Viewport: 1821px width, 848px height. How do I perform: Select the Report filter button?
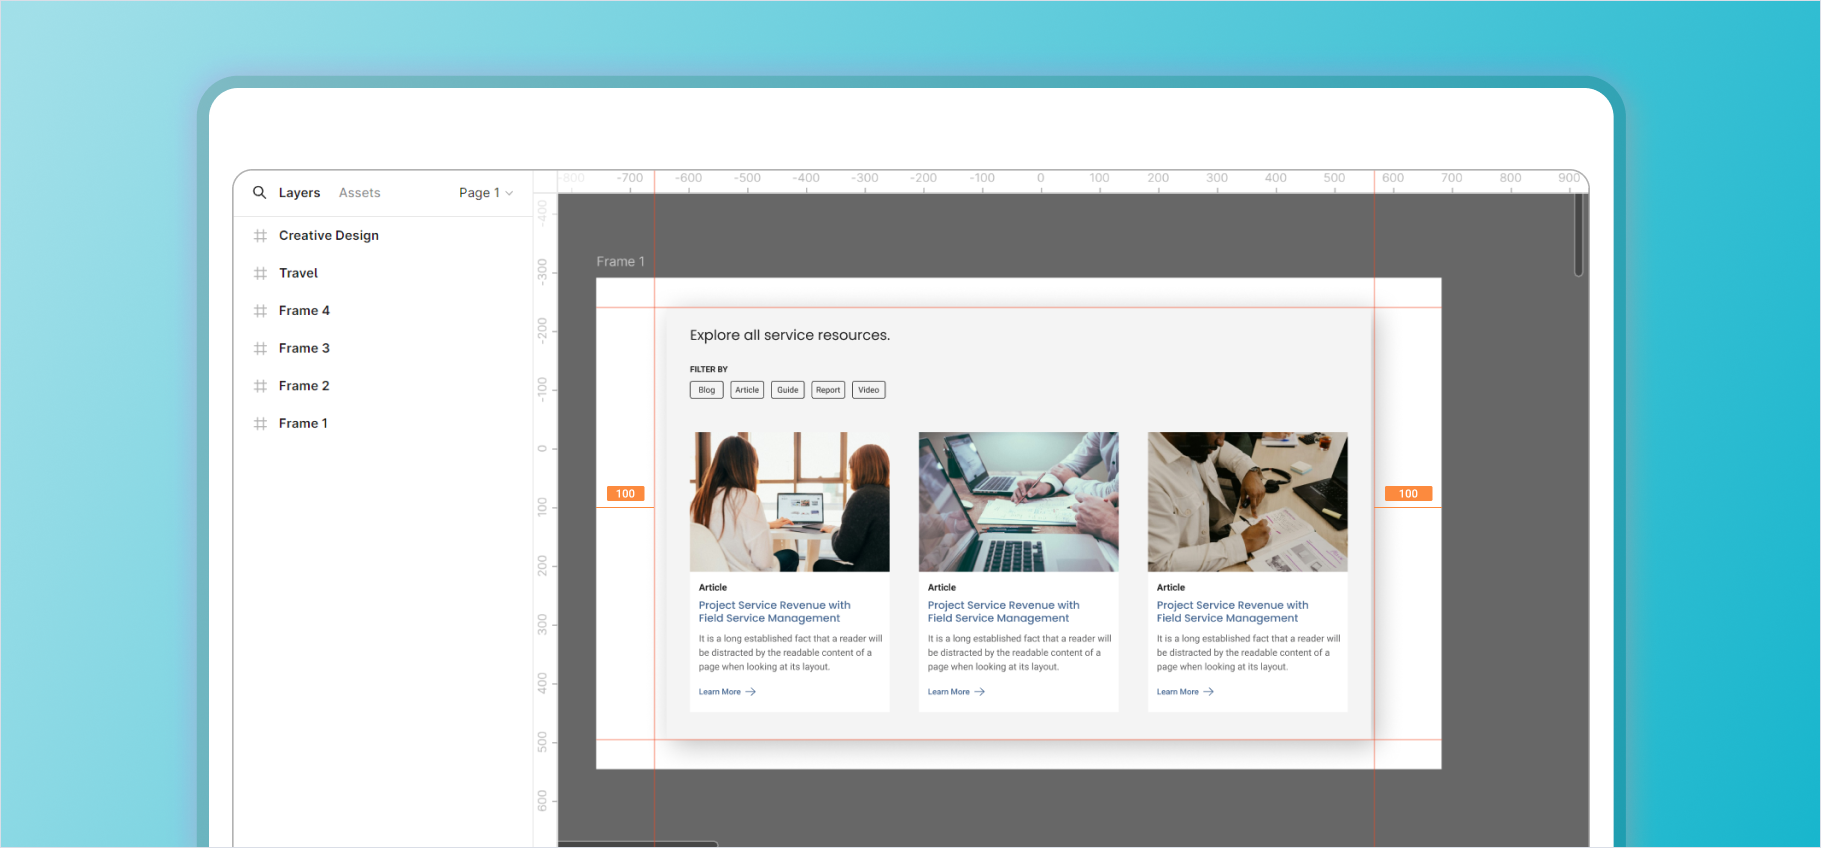[828, 390]
